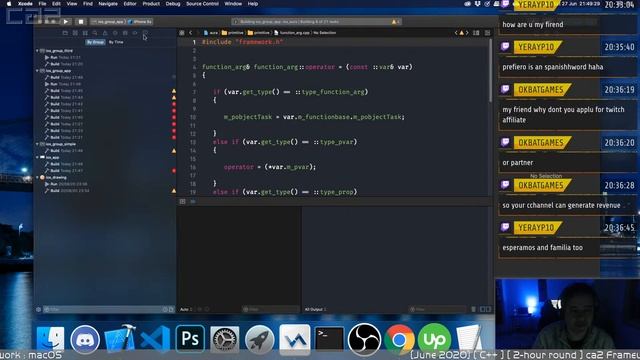Open the Navigate menu
The height and width of the screenshot is (360, 640).
[x=108, y=4]
